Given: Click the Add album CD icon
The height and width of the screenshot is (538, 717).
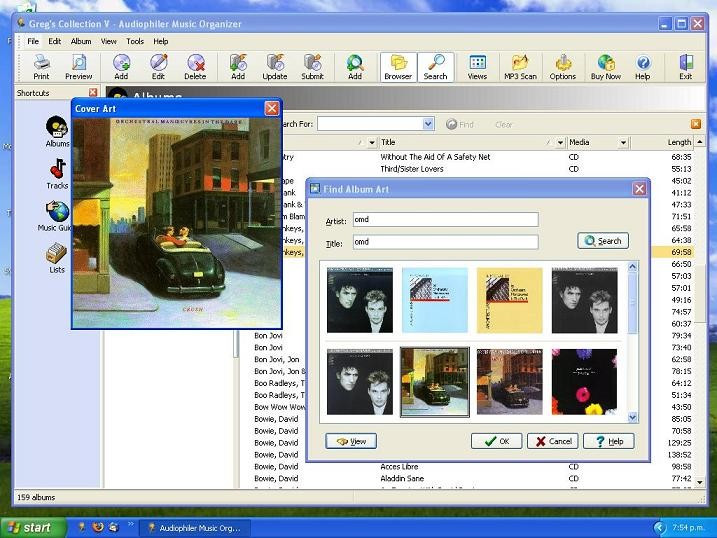Looking at the screenshot, I should click(x=121, y=67).
